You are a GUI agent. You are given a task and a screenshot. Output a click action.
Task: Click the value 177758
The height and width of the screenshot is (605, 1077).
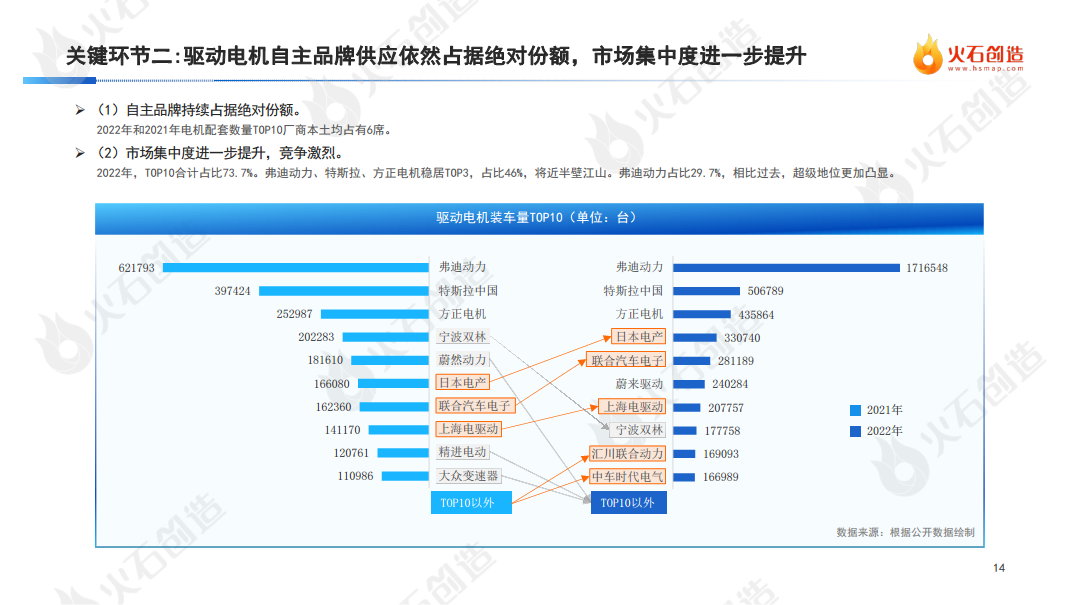pos(722,431)
